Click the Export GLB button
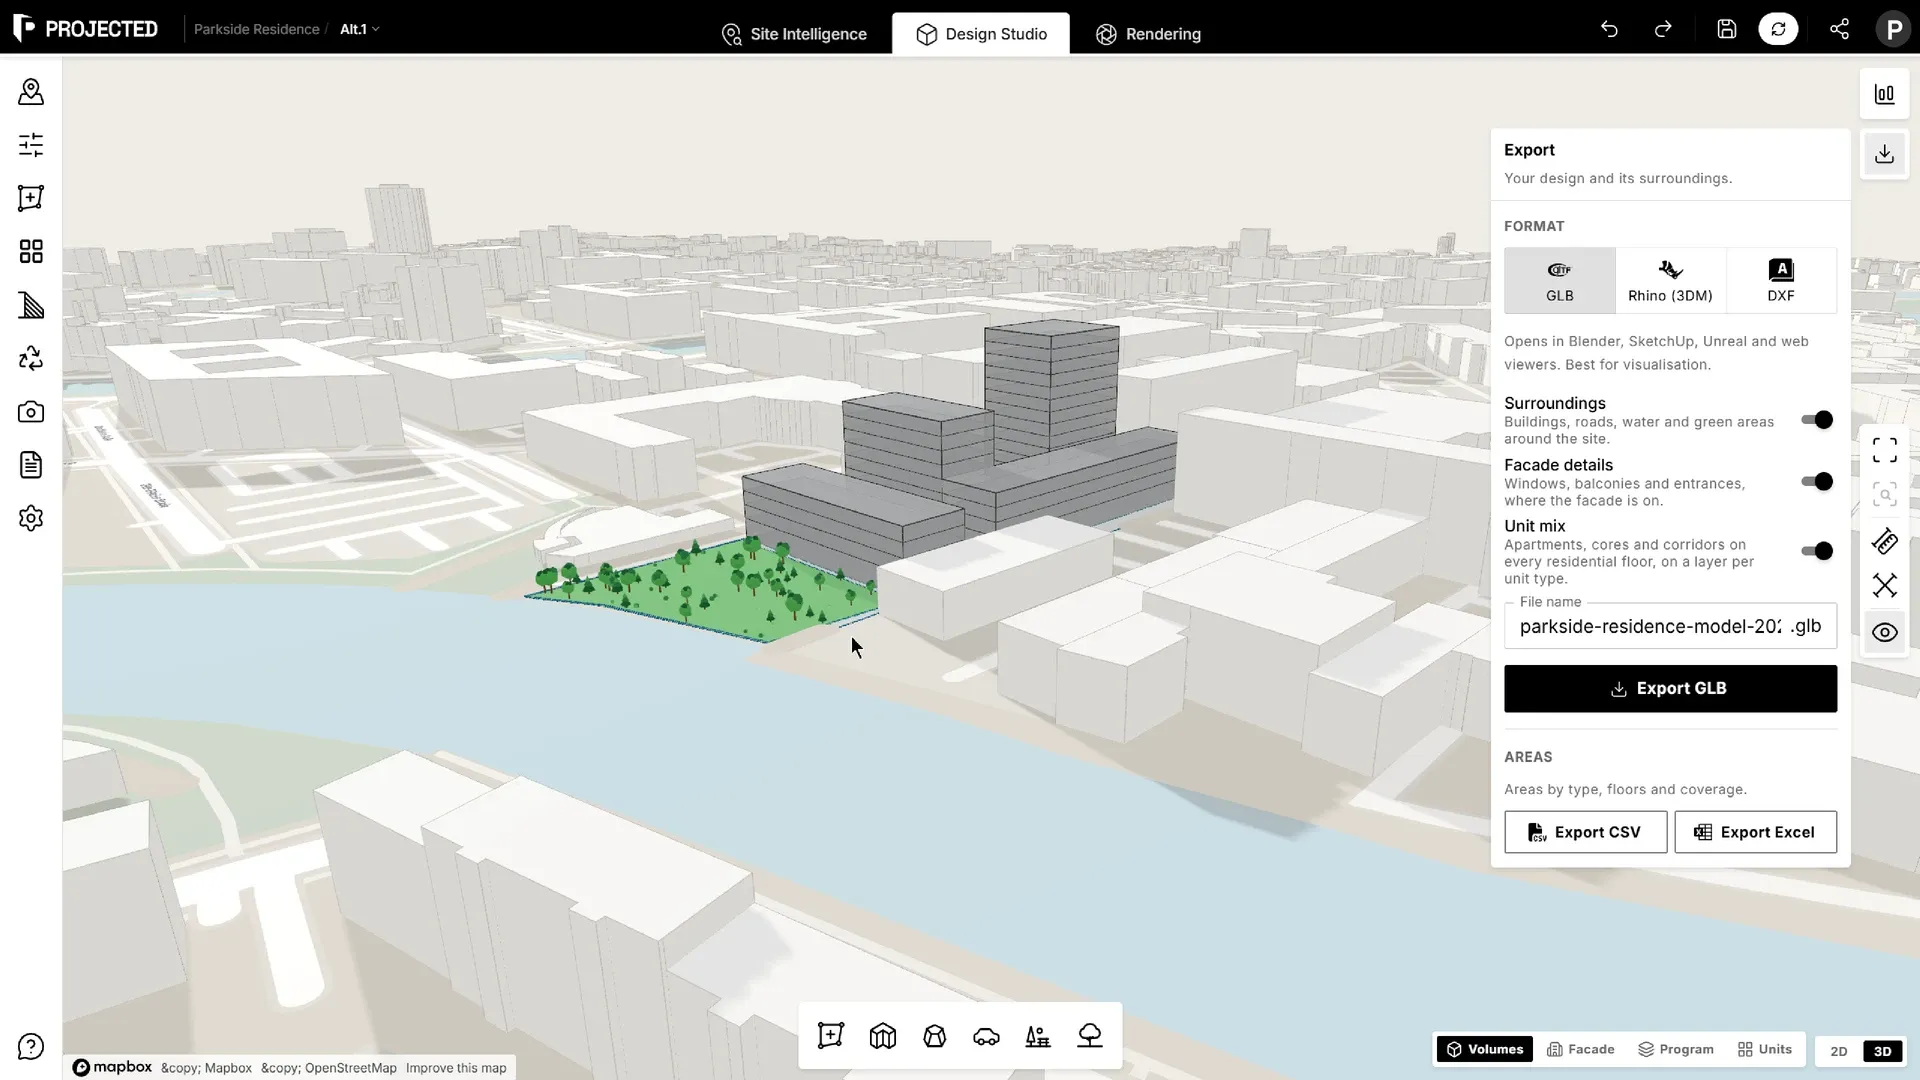This screenshot has width=1920, height=1080. 1670,689
